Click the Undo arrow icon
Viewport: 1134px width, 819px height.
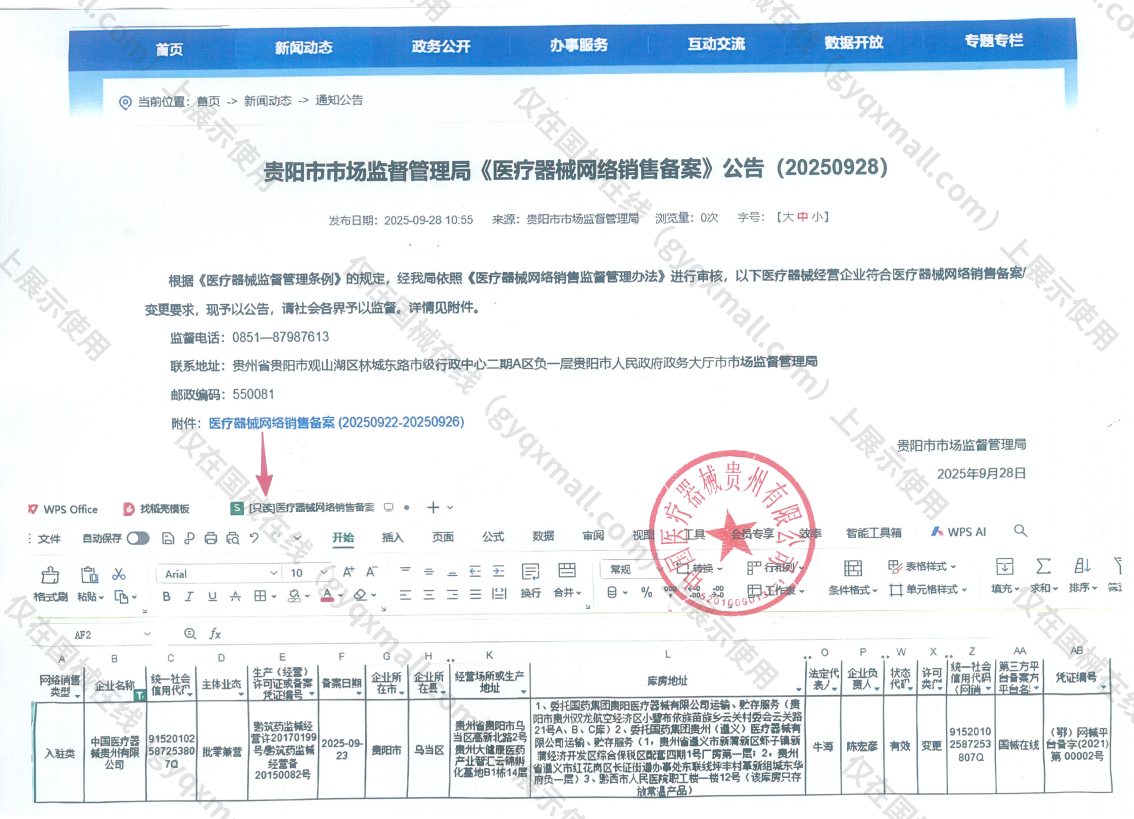click(x=254, y=538)
